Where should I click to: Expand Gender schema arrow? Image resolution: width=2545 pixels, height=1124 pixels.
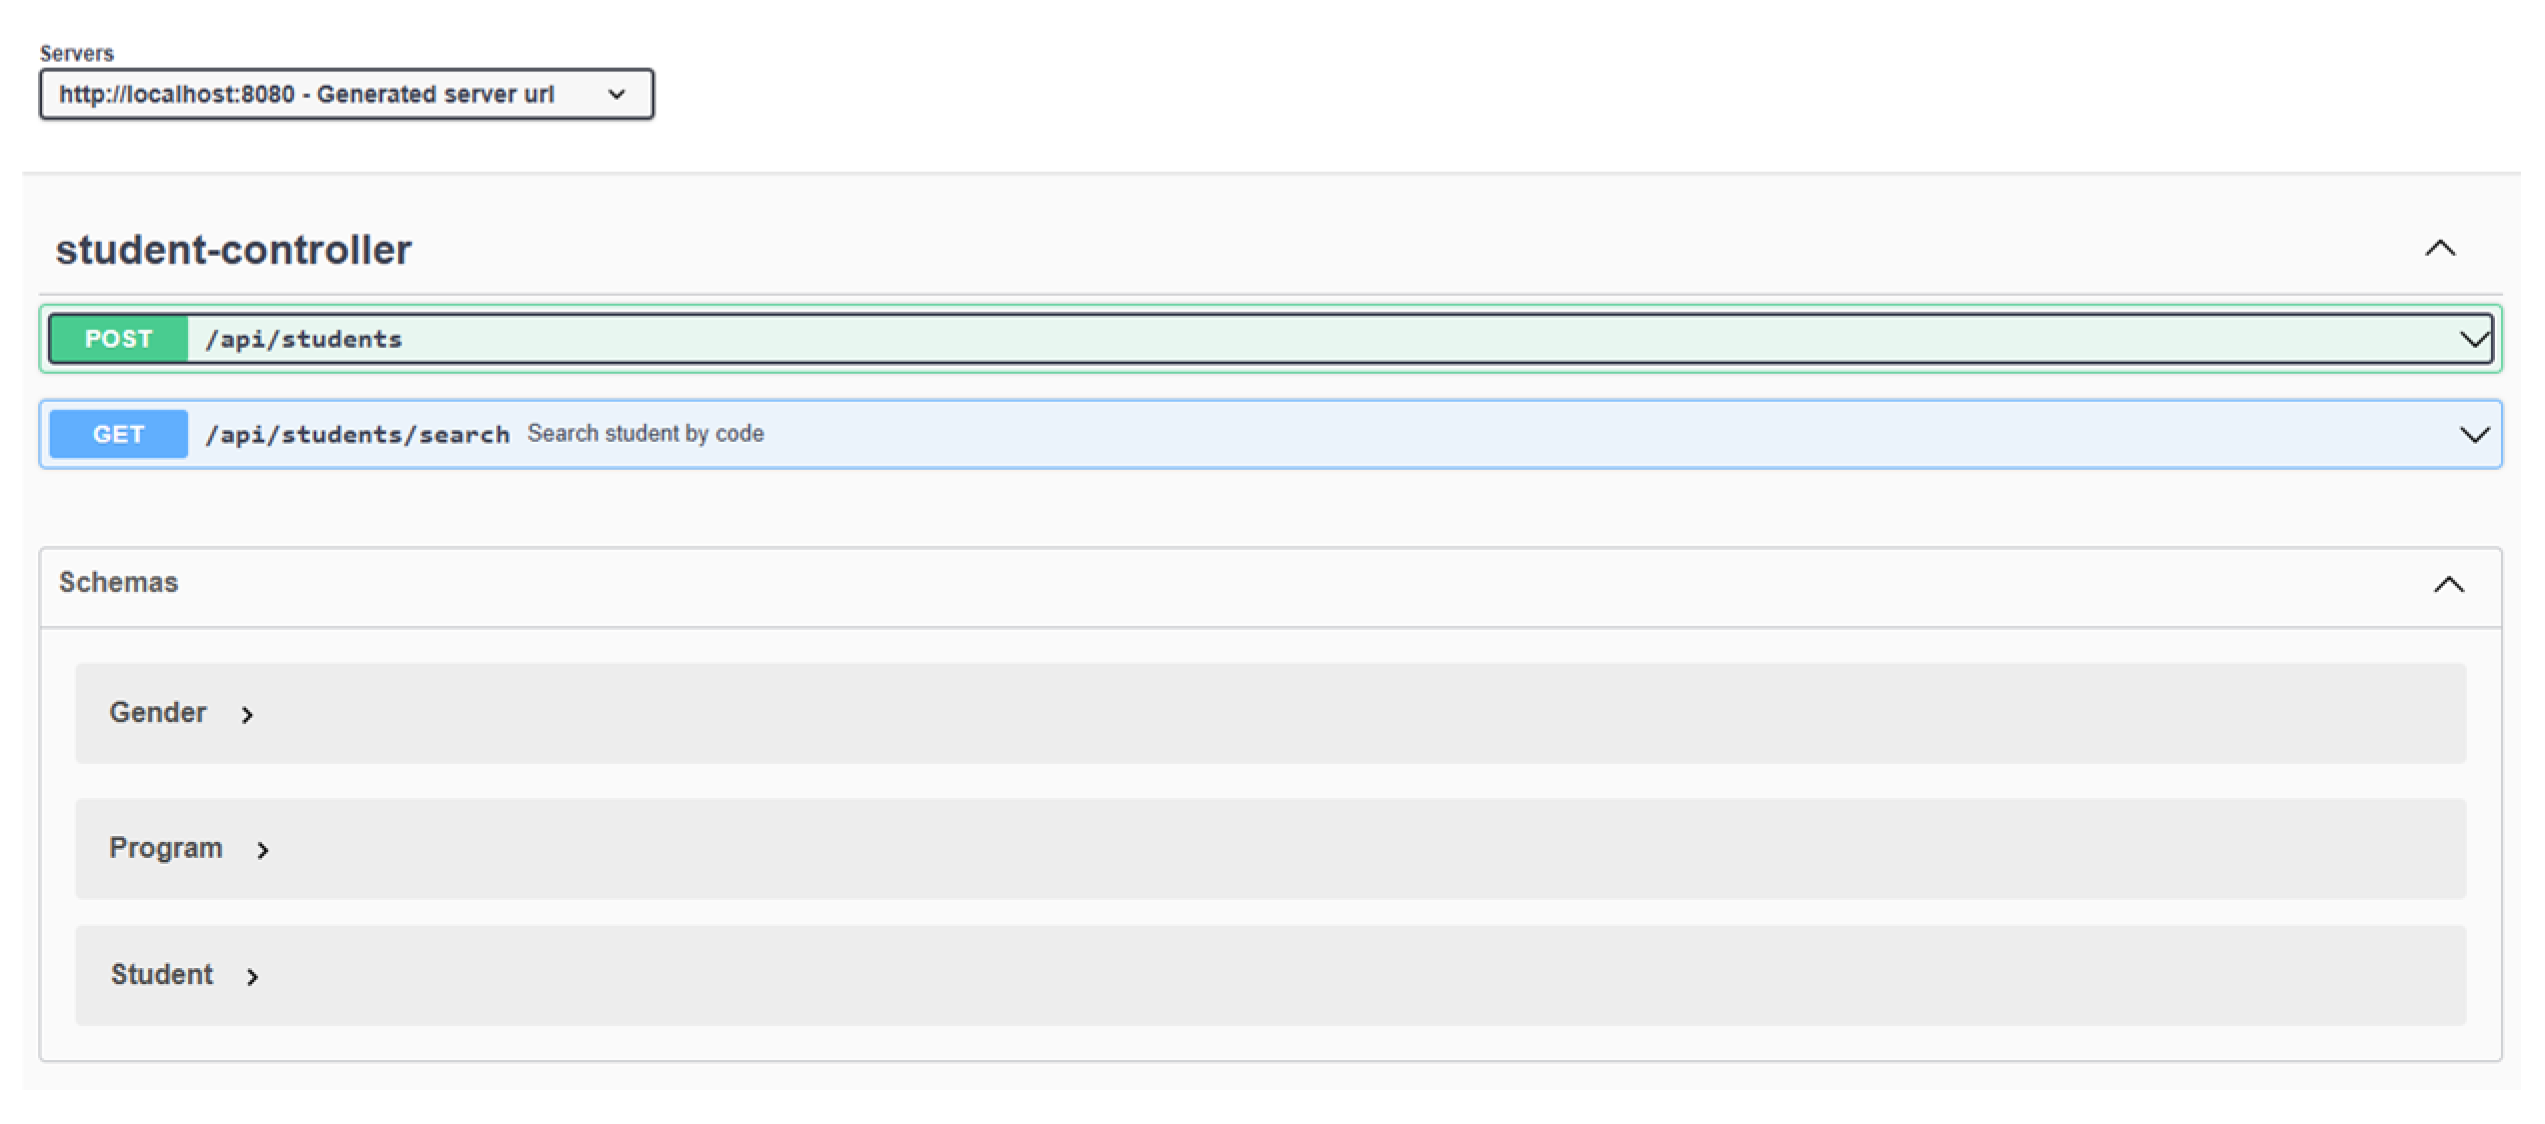point(247,715)
